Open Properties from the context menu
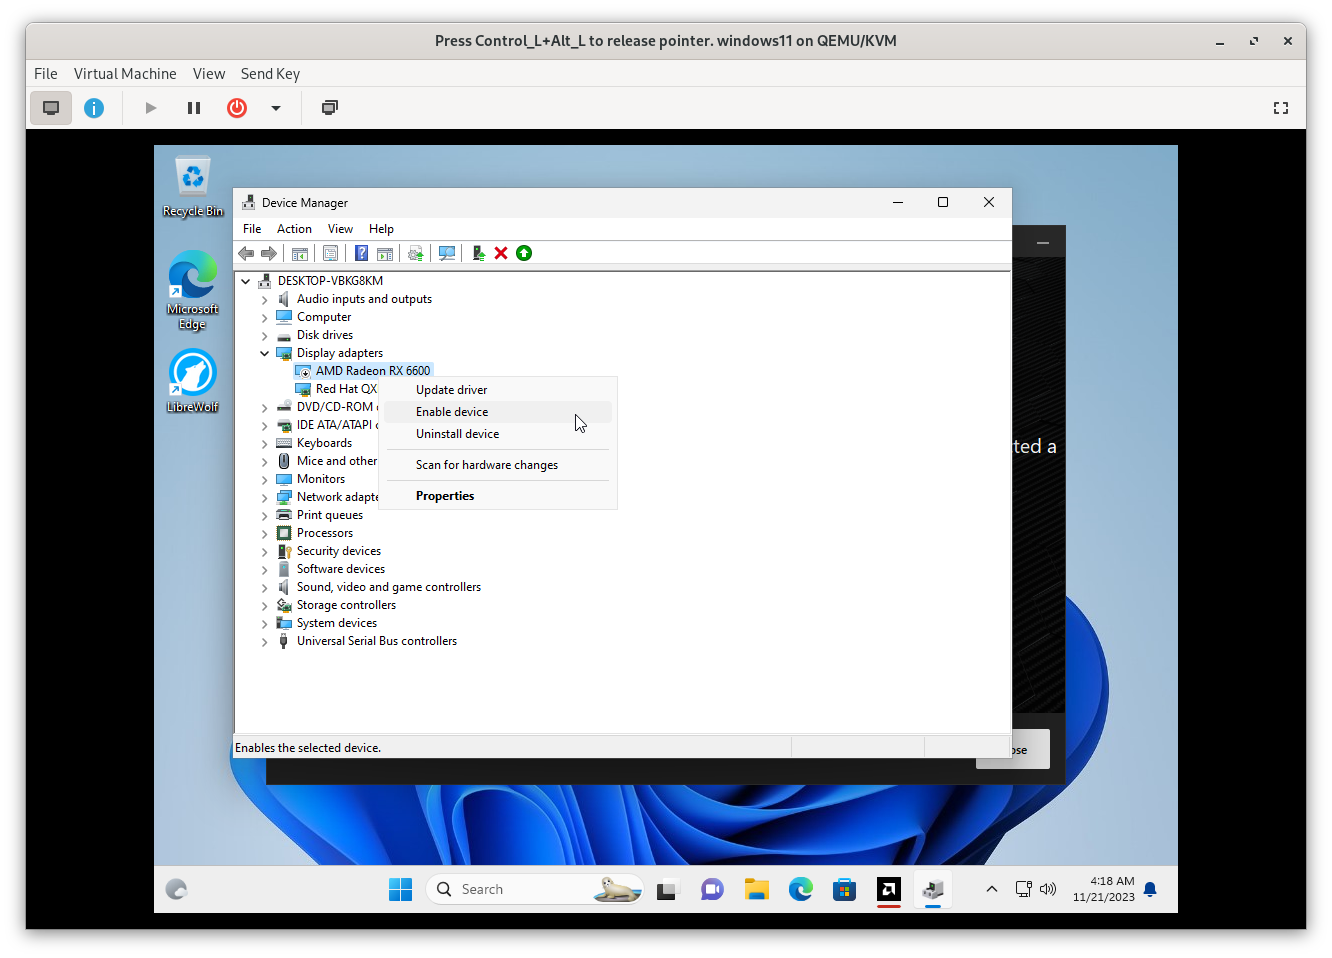The width and height of the screenshot is (1332, 958). [498, 496]
